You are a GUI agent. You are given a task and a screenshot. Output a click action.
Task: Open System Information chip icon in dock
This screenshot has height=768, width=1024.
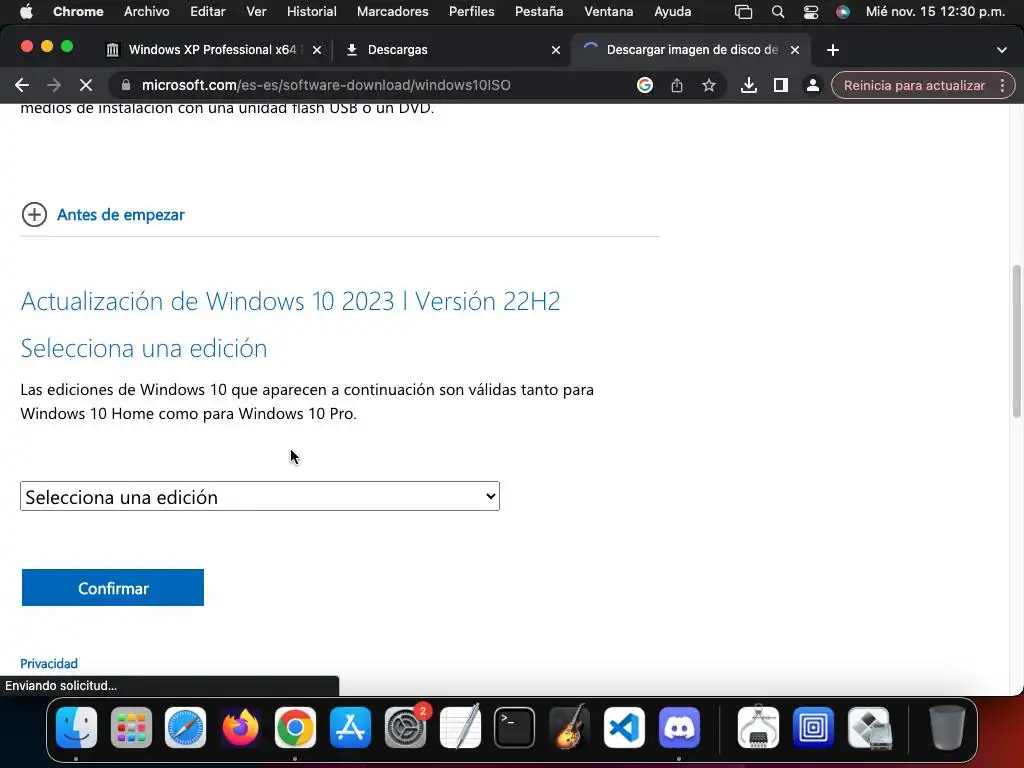pyautogui.click(x=758, y=727)
